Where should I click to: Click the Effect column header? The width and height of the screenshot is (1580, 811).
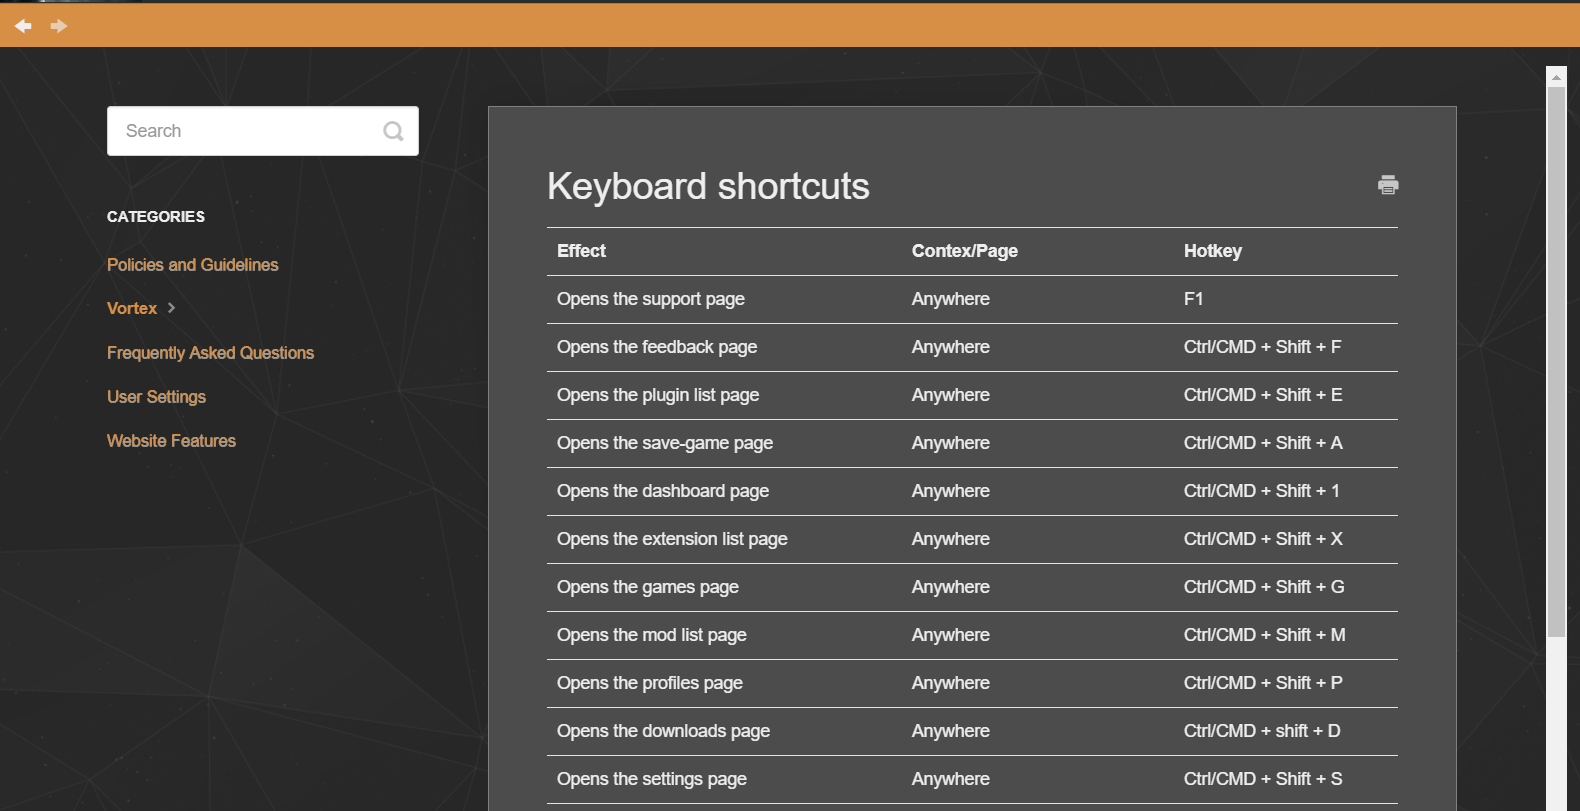click(581, 251)
